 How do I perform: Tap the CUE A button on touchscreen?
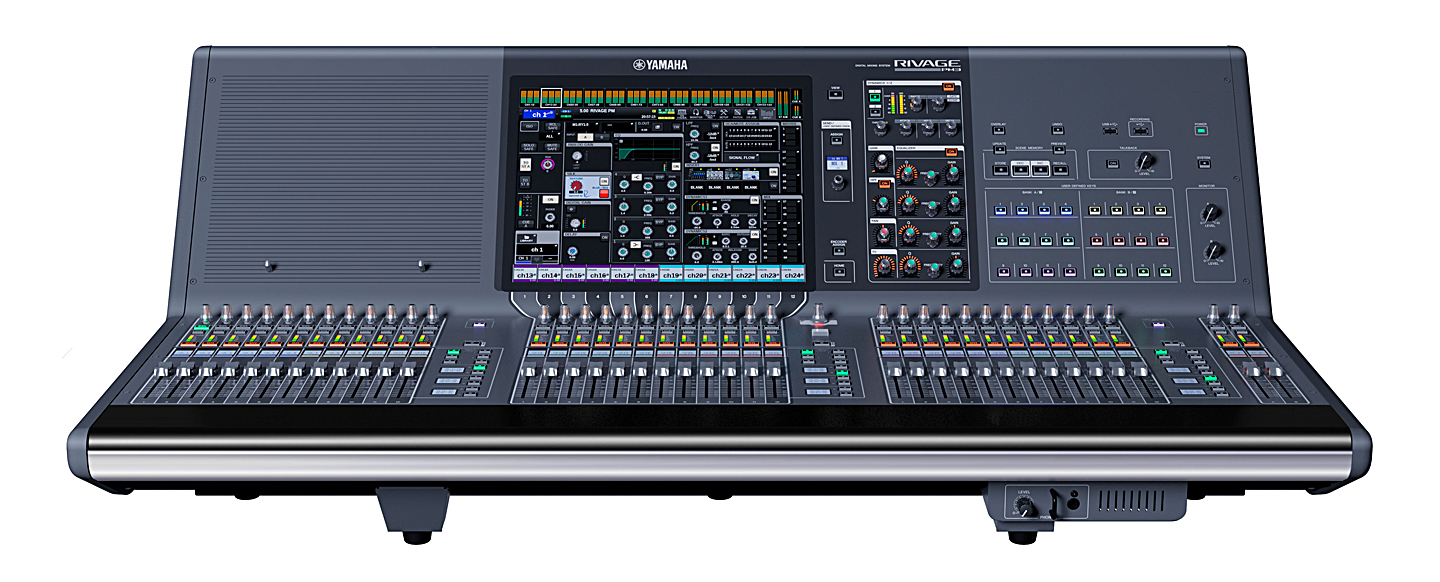[x=525, y=224]
